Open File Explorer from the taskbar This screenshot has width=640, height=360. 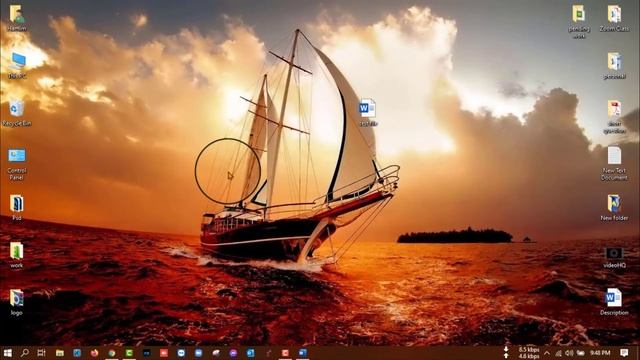pyautogui.click(x=60, y=353)
